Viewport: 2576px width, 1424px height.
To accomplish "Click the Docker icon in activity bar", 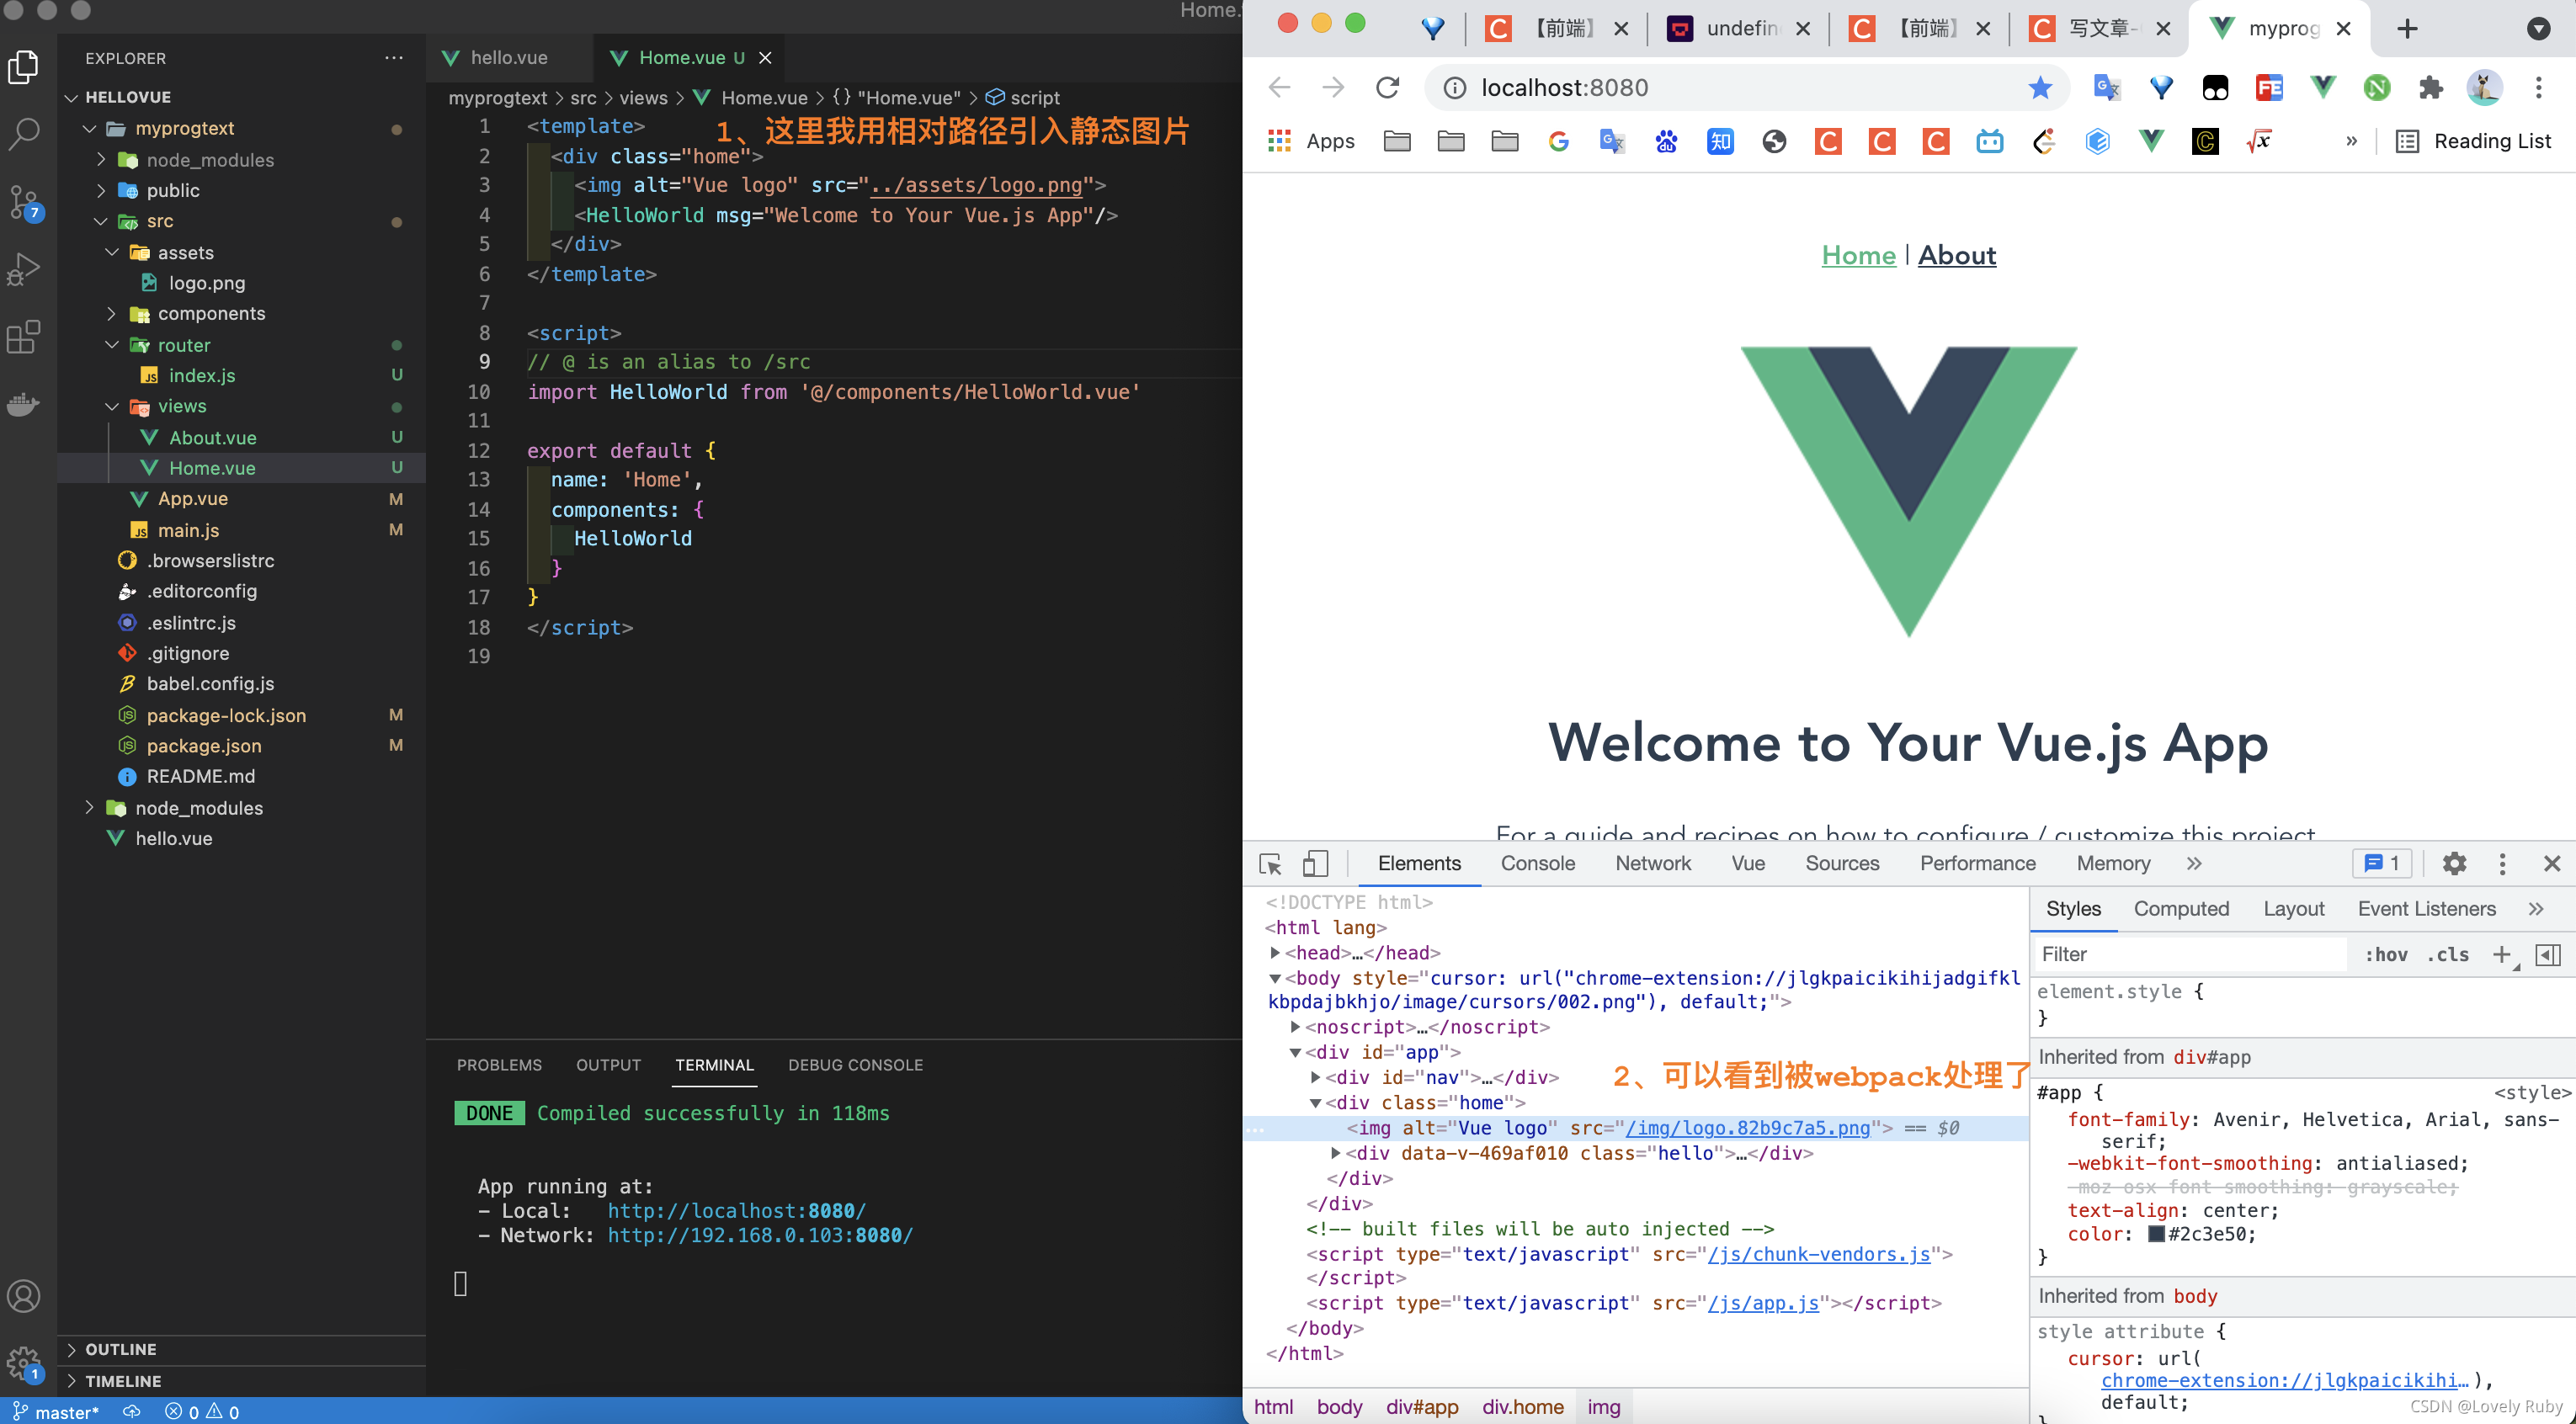I will 24,405.
